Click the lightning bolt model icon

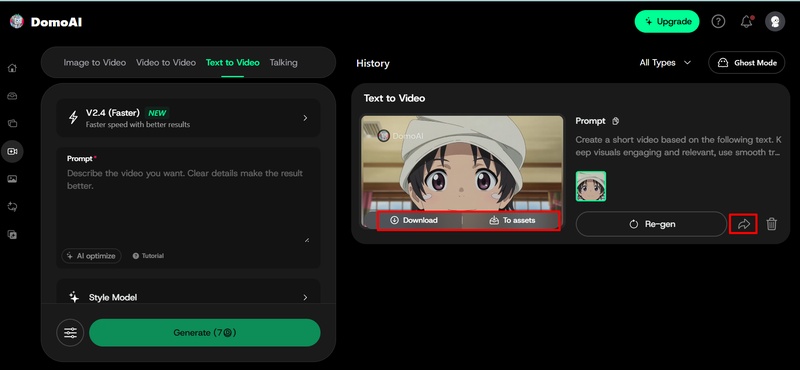click(x=73, y=118)
